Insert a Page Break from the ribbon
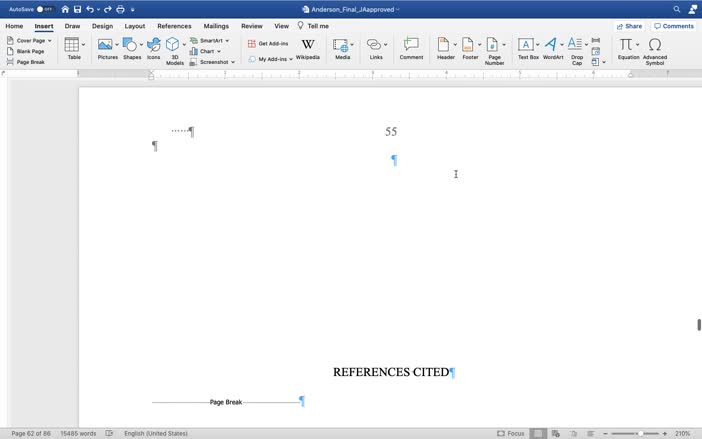The height and width of the screenshot is (439, 702). point(26,62)
